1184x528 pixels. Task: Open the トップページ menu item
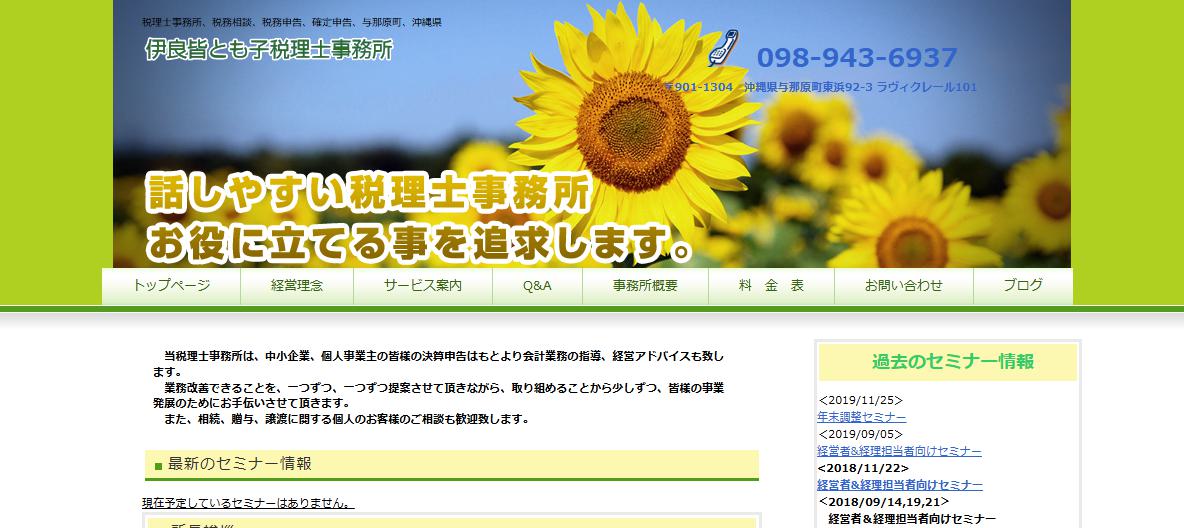click(x=171, y=286)
